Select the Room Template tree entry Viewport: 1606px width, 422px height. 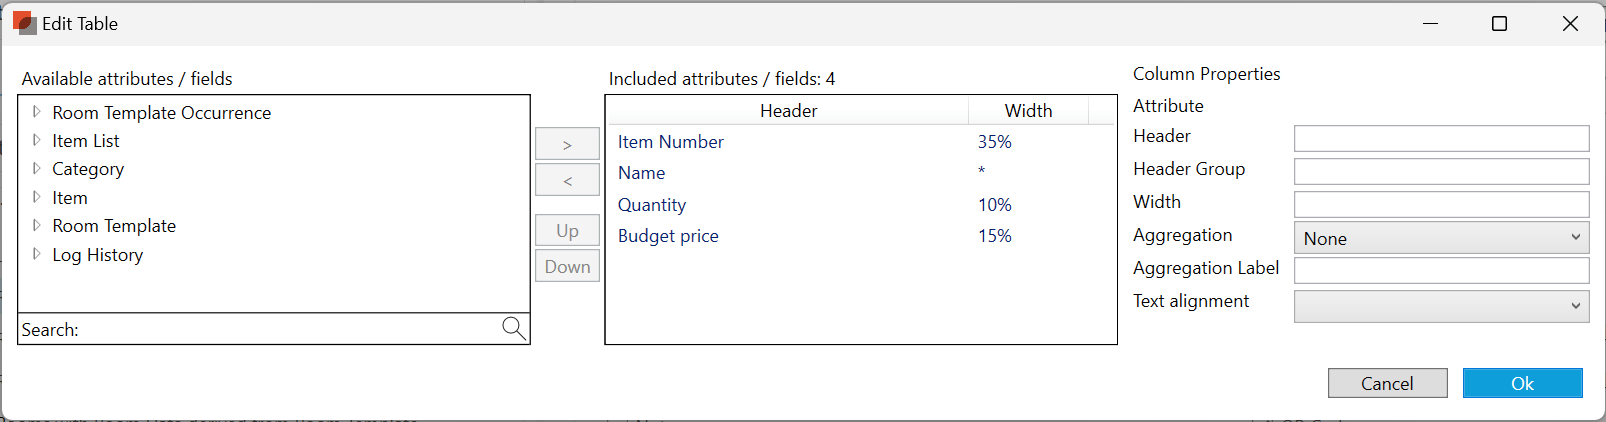click(x=114, y=226)
